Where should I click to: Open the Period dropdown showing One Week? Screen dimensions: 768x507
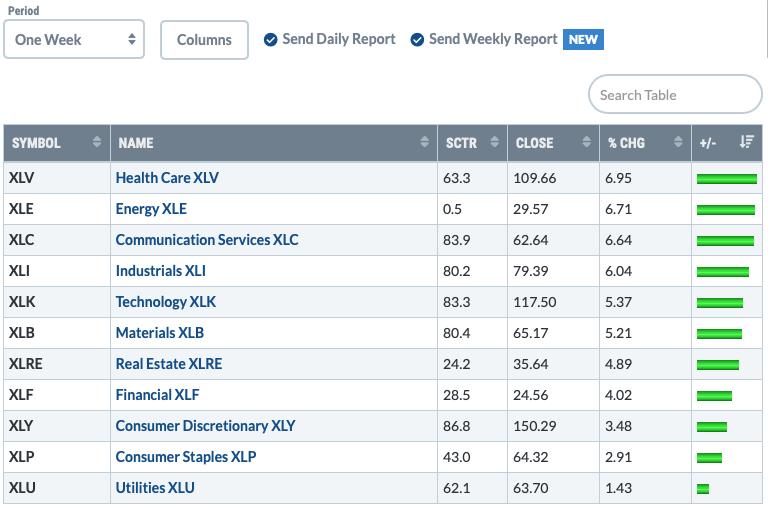(74, 39)
